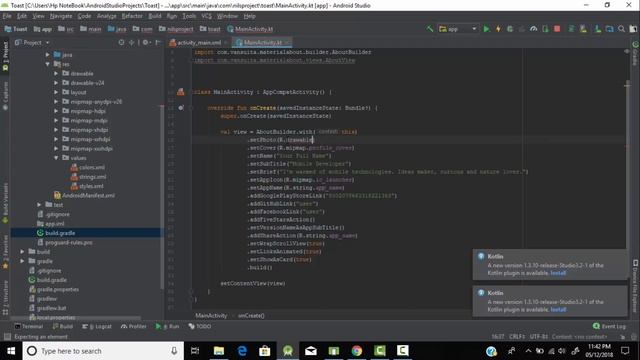The width and height of the screenshot is (640, 360).
Task: Open Microsoft Edge from the taskbar
Action: (242, 351)
